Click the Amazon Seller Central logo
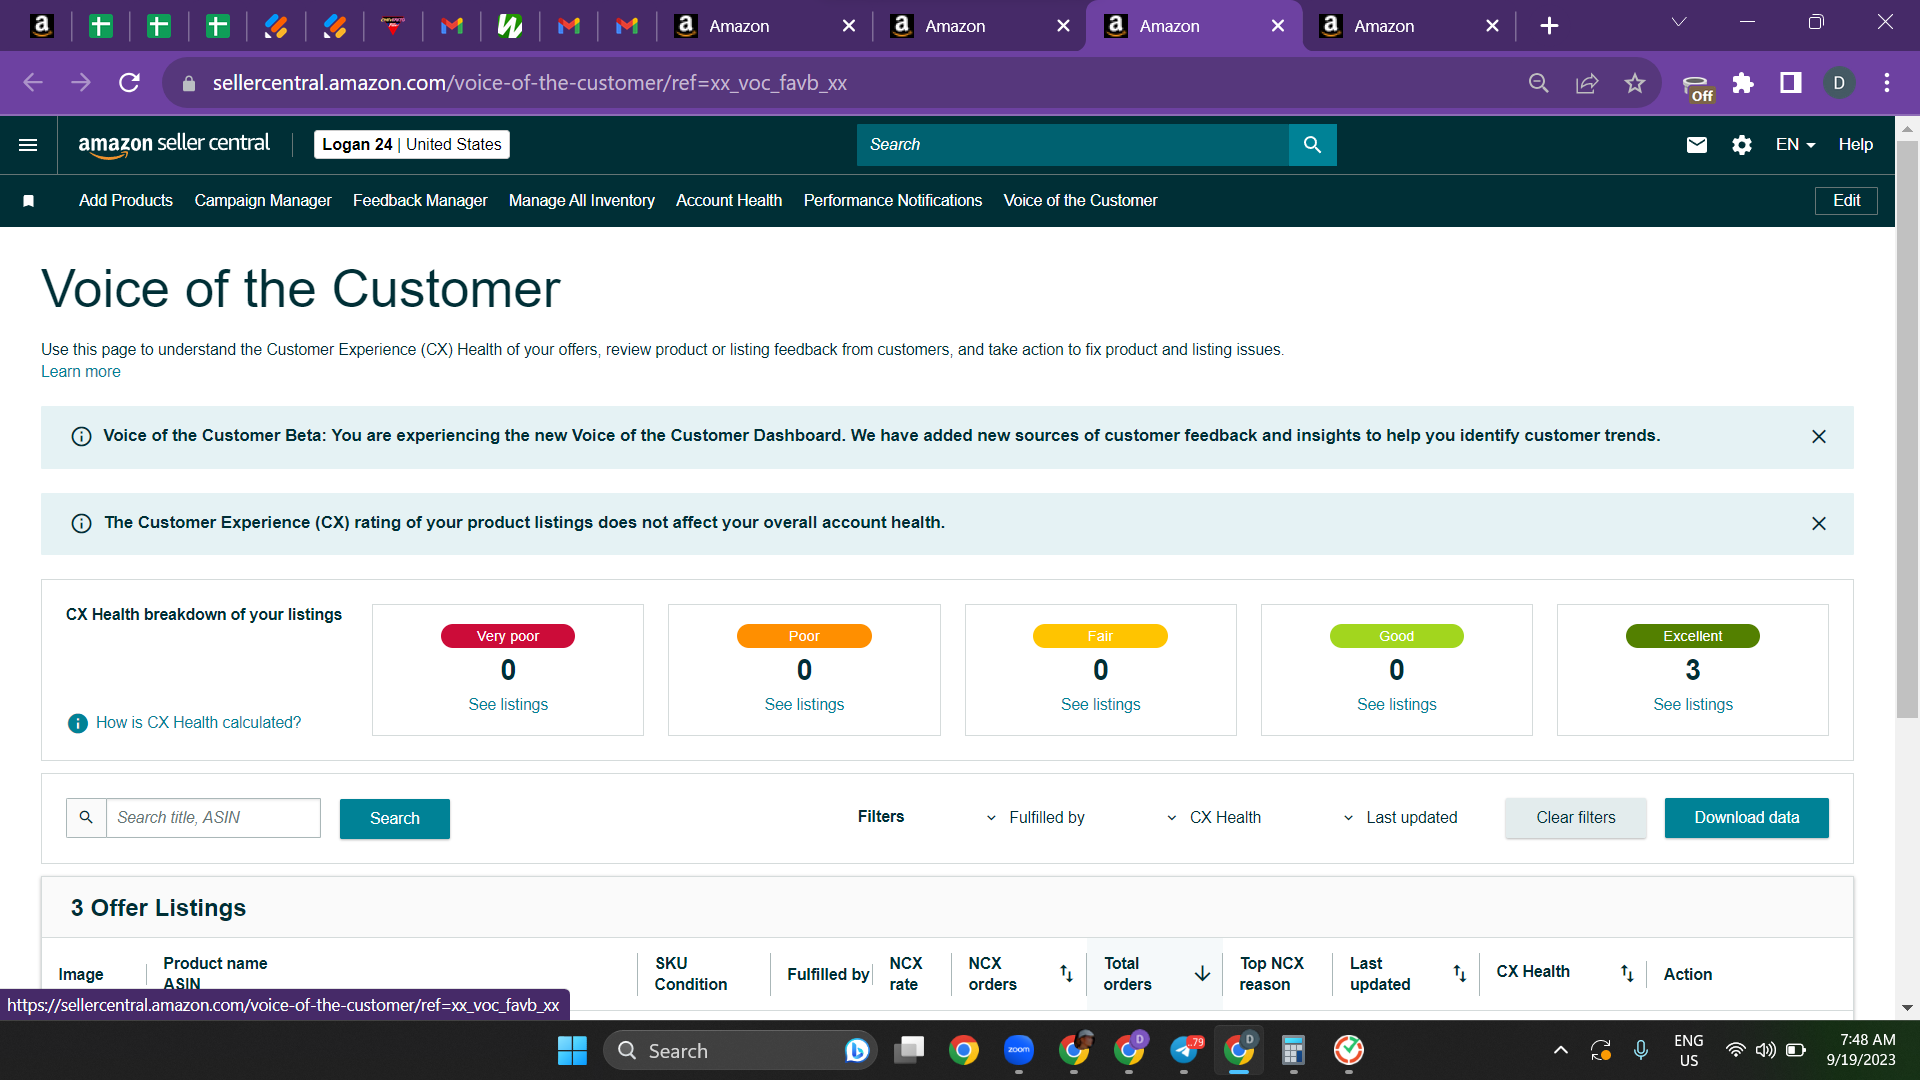This screenshot has height=1080, width=1920. point(174,145)
